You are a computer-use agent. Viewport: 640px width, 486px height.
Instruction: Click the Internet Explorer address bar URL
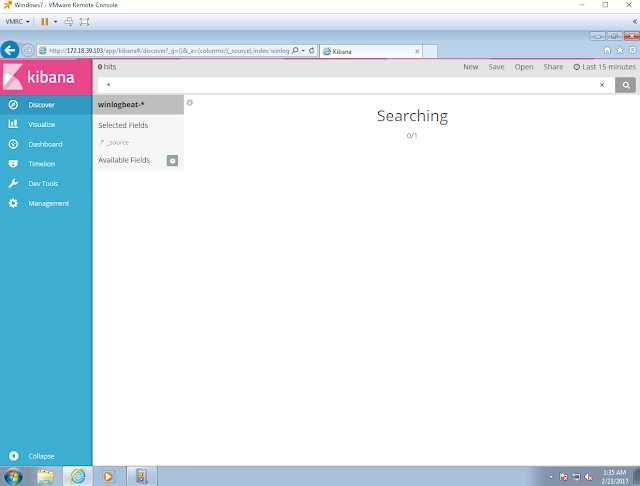click(x=169, y=51)
